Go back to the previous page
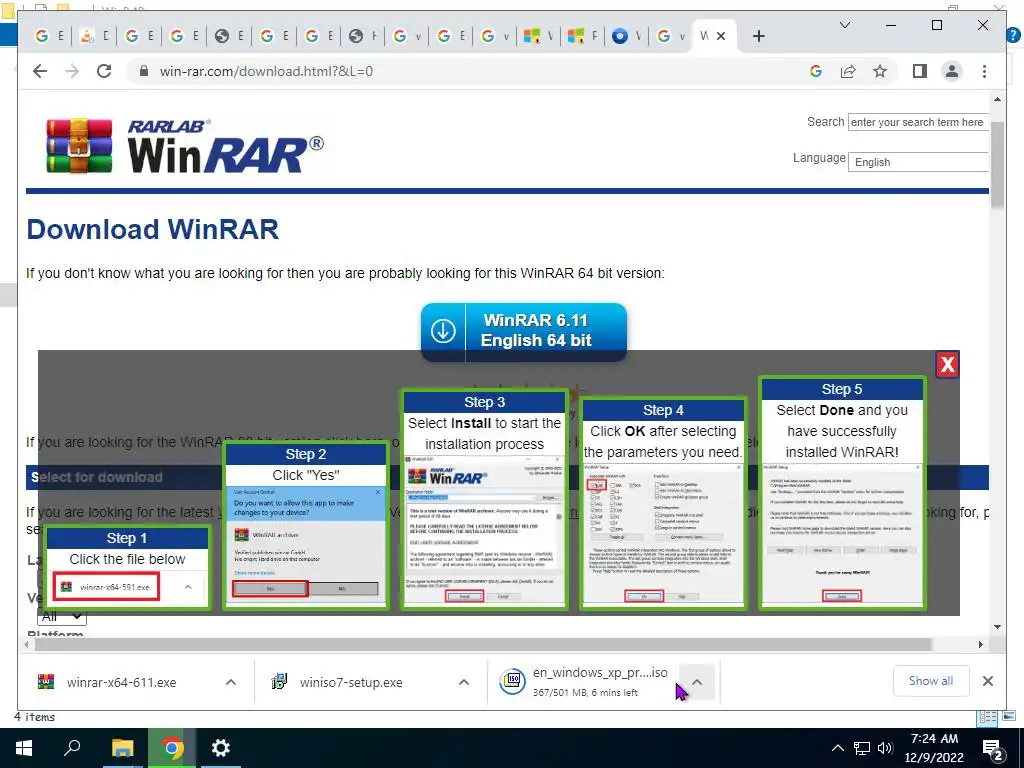The width and height of the screenshot is (1024, 768). point(40,71)
